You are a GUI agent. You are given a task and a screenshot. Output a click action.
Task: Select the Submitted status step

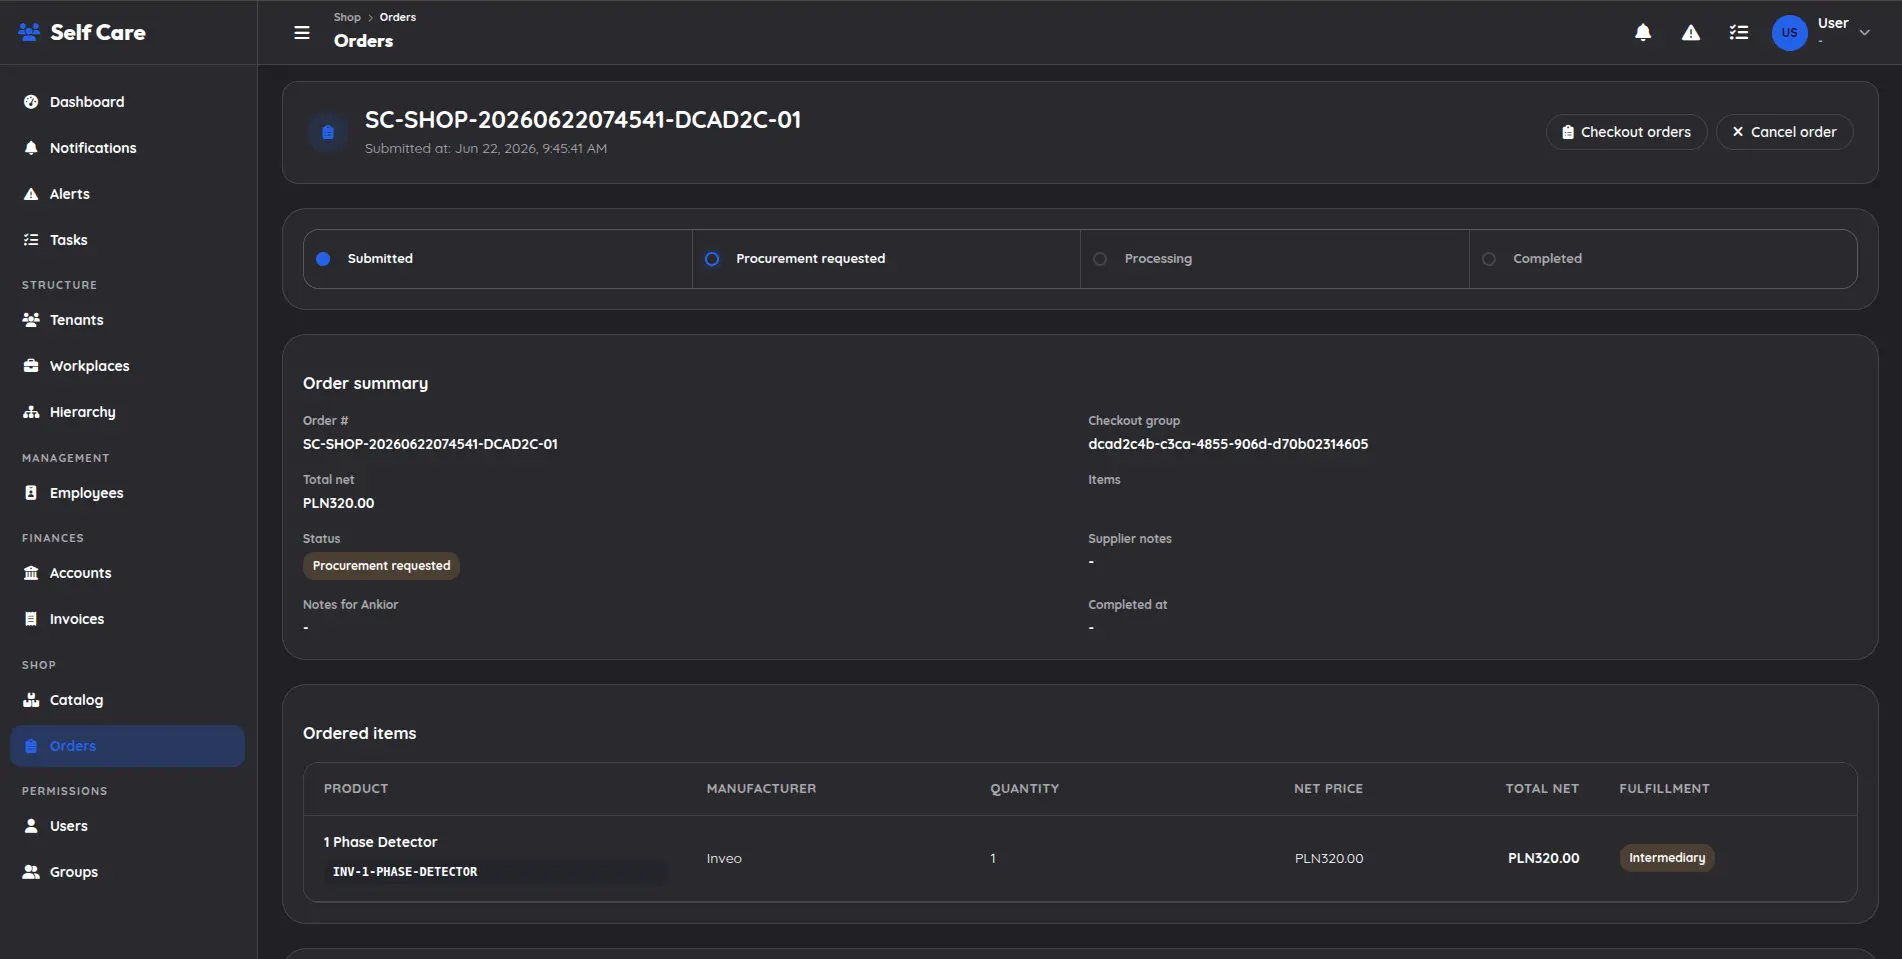coord(498,259)
